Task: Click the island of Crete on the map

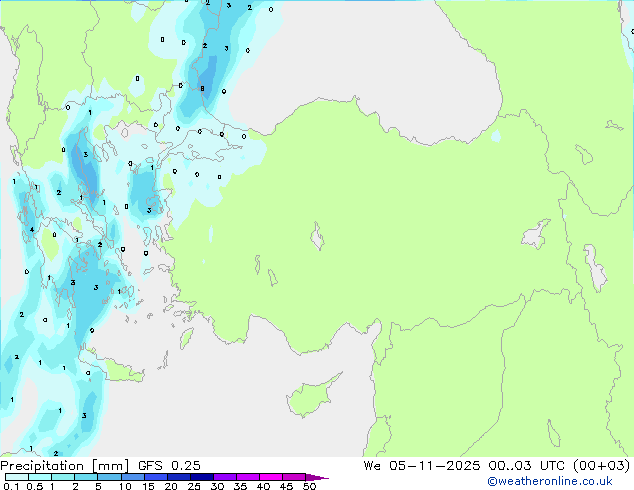Action: click(115, 370)
